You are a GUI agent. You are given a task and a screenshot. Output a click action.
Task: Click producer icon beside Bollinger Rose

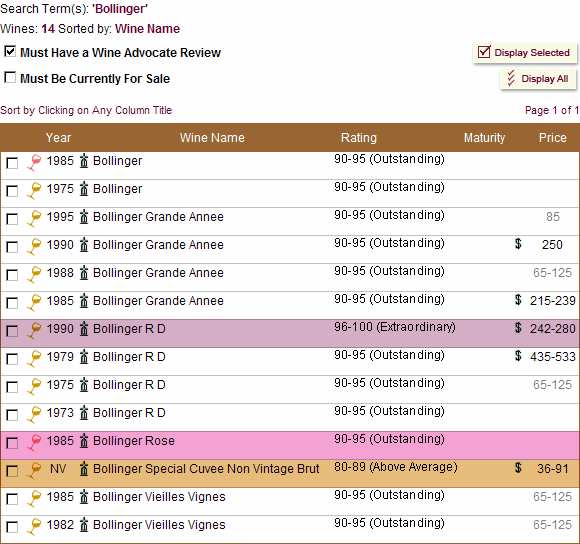coord(84,441)
